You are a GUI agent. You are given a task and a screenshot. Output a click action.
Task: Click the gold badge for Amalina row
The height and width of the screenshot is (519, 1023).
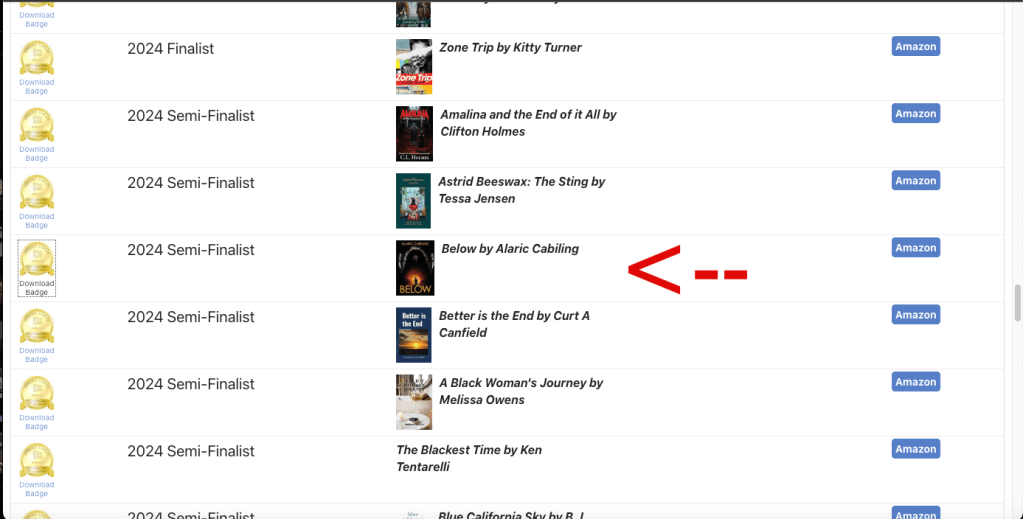37,125
